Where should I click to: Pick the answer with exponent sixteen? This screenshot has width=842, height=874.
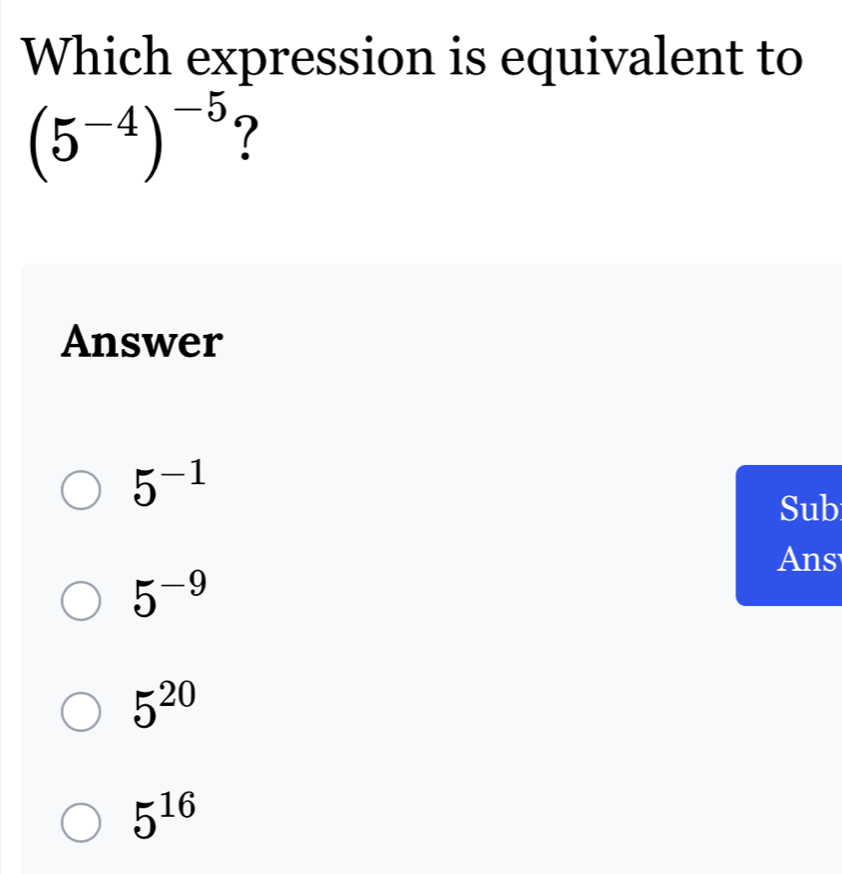80,822
